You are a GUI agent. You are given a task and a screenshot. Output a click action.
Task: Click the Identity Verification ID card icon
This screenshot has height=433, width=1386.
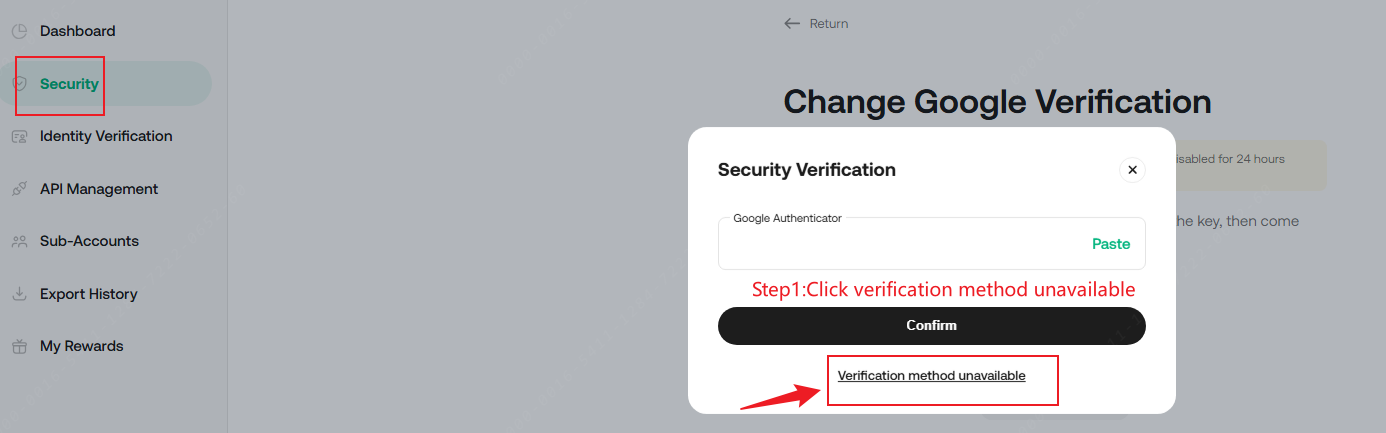(19, 137)
